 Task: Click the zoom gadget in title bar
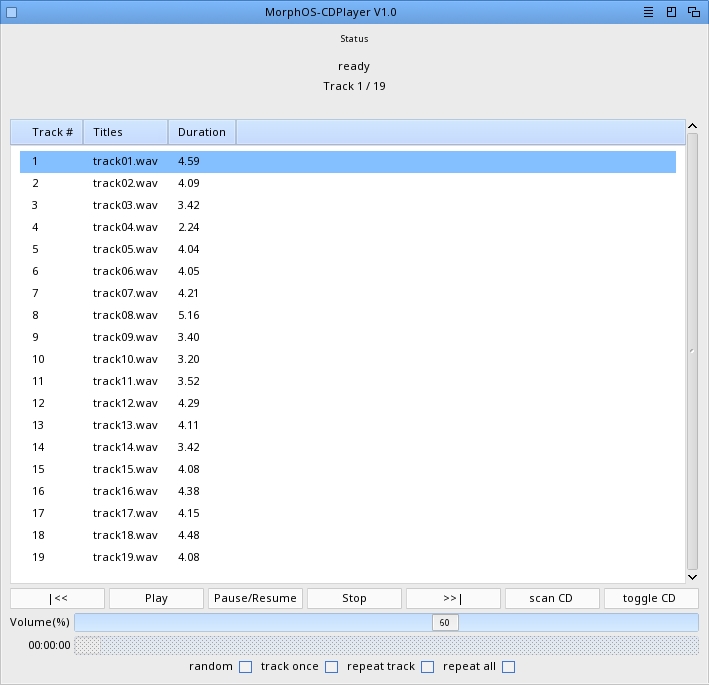(671, 12)
